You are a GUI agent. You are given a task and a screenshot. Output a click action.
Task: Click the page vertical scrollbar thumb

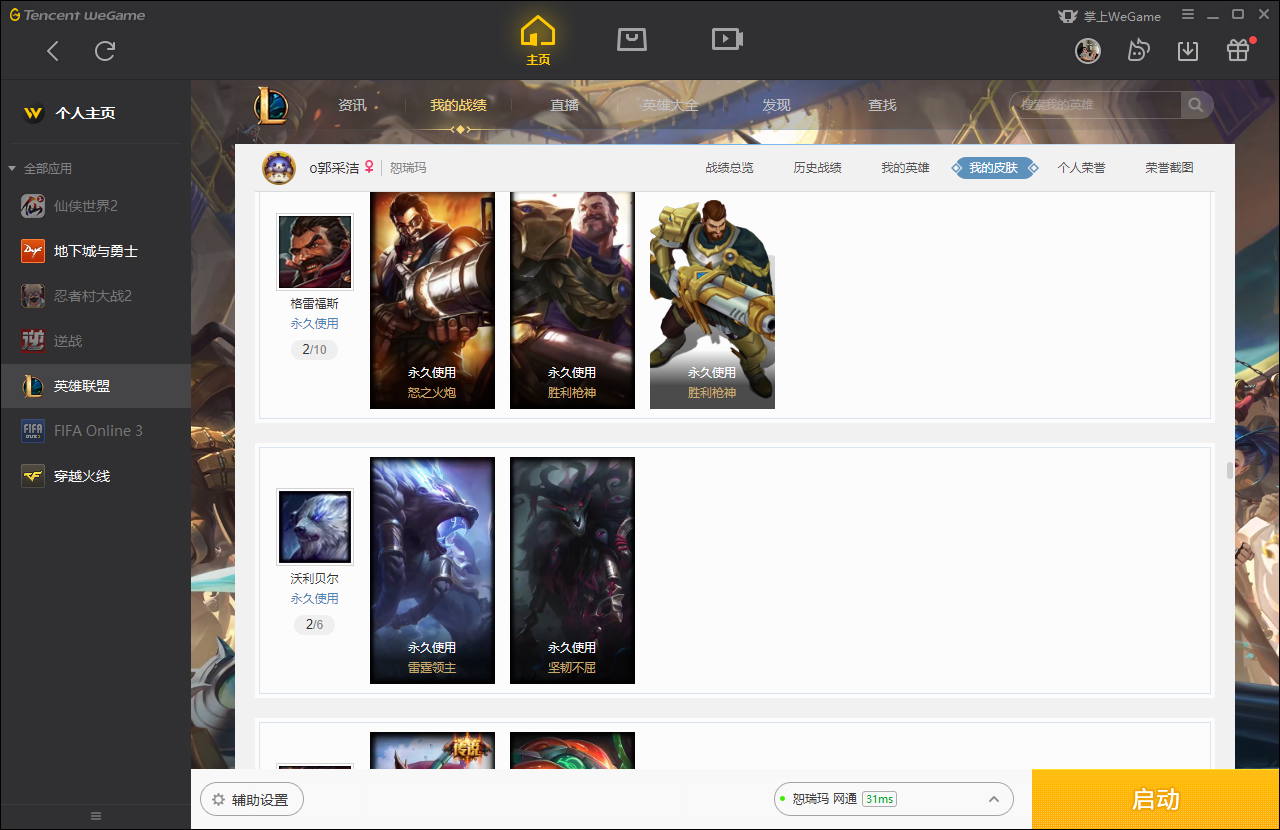pyautogui.click(x=1230, y=471)
